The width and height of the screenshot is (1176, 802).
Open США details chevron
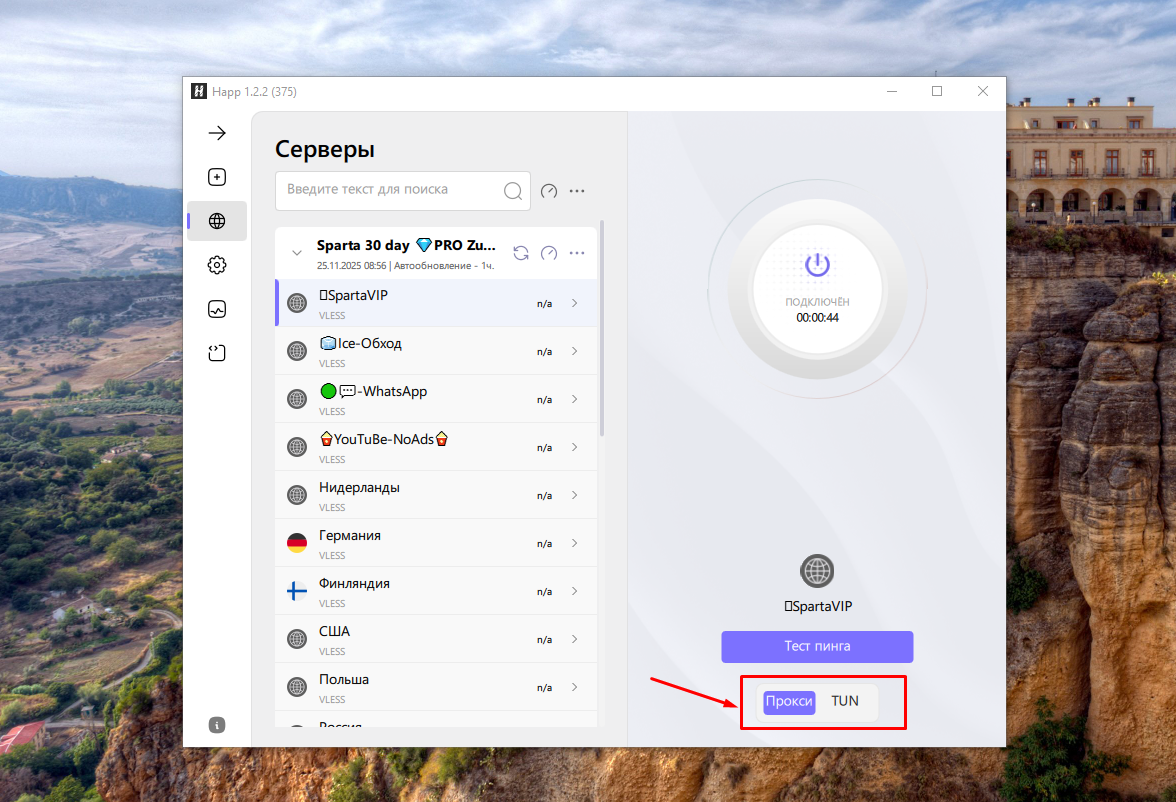[574, 639]
